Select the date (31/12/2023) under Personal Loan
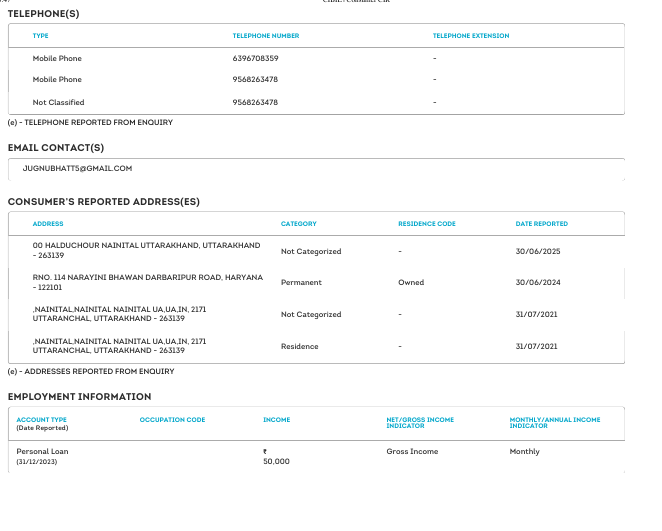 click(x=37, y=462)
